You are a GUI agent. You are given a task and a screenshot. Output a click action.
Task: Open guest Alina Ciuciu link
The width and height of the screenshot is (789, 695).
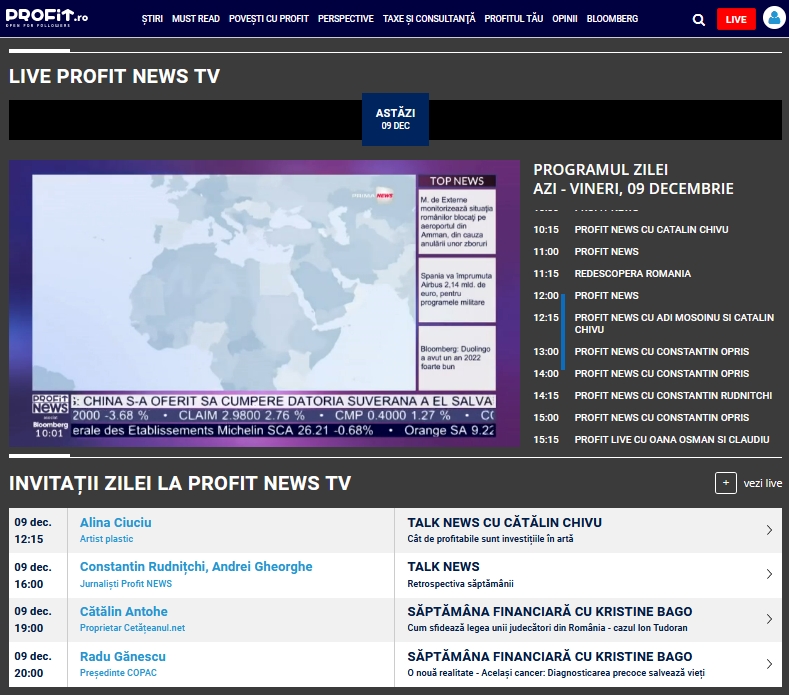coord(116,522)
